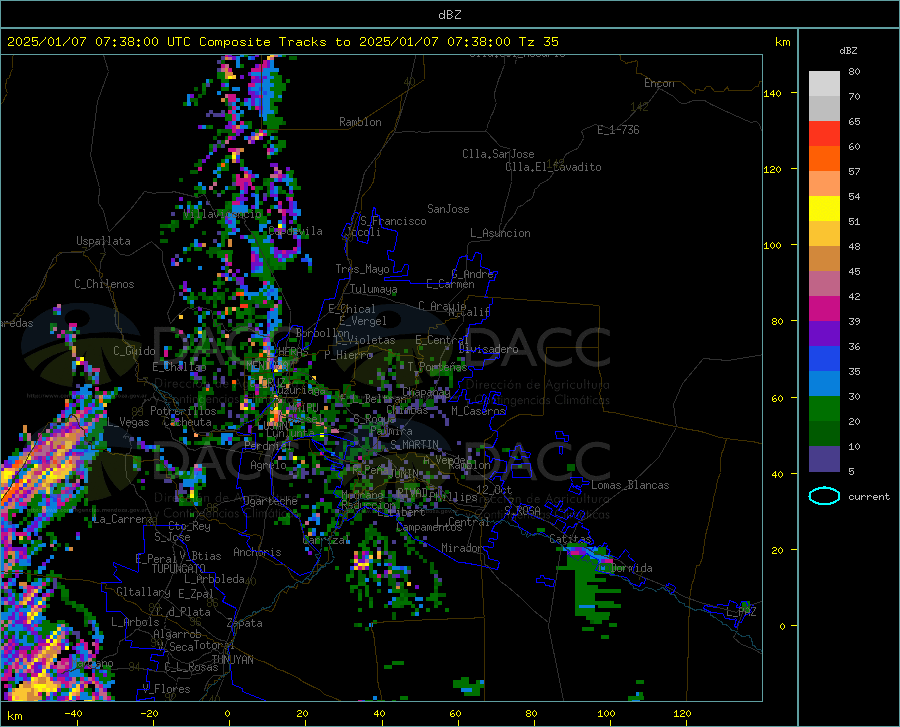Select the magenta 39-42 dBZ swatch
The width and height of the screenshot is (900, 727).
point(824,309)
